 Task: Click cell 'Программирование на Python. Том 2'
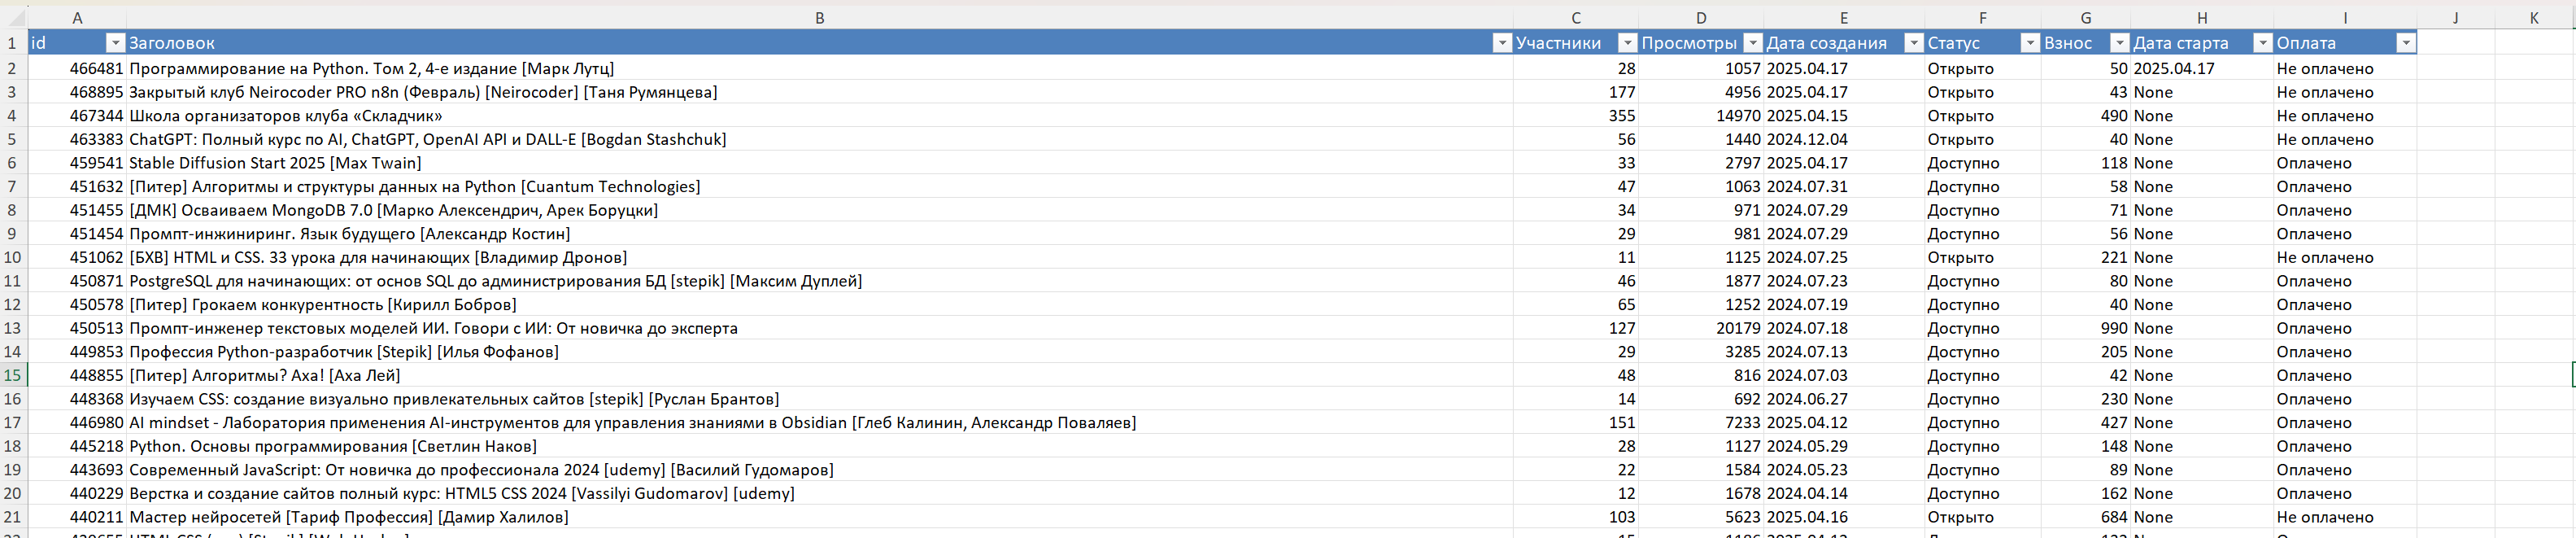pyautogui.click(x=819, y=68)
